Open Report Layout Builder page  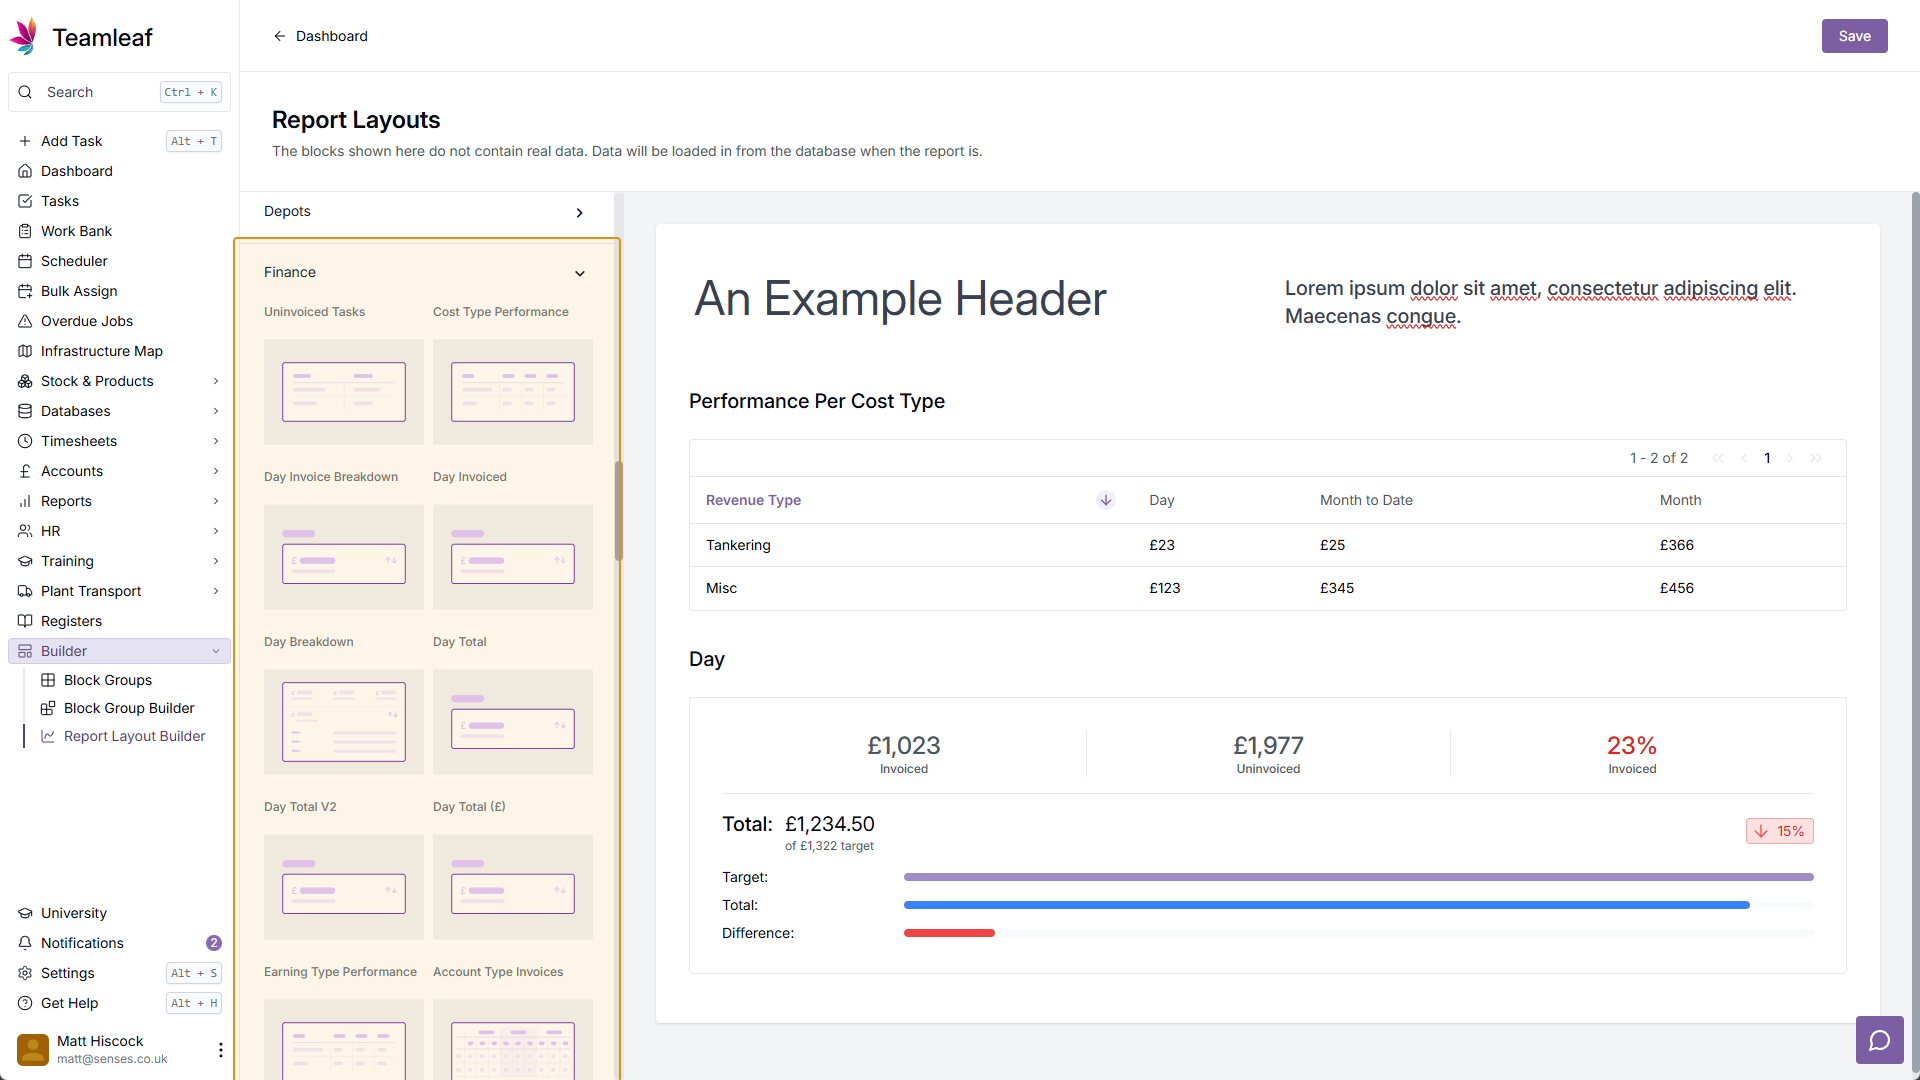134,736
